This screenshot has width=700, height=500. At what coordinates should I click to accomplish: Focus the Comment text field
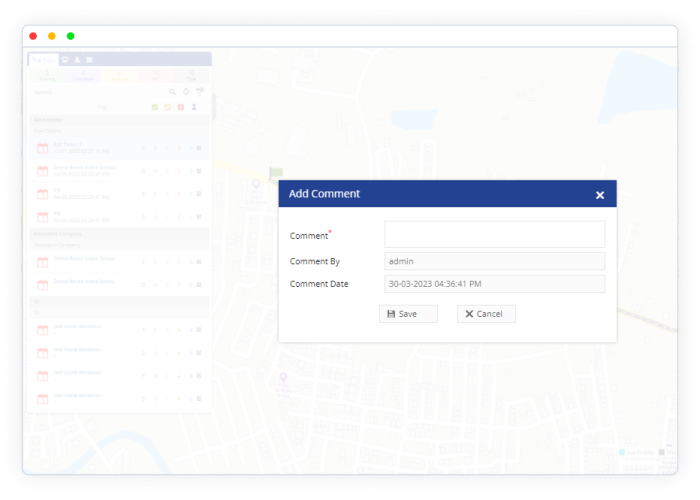[494, 234]
